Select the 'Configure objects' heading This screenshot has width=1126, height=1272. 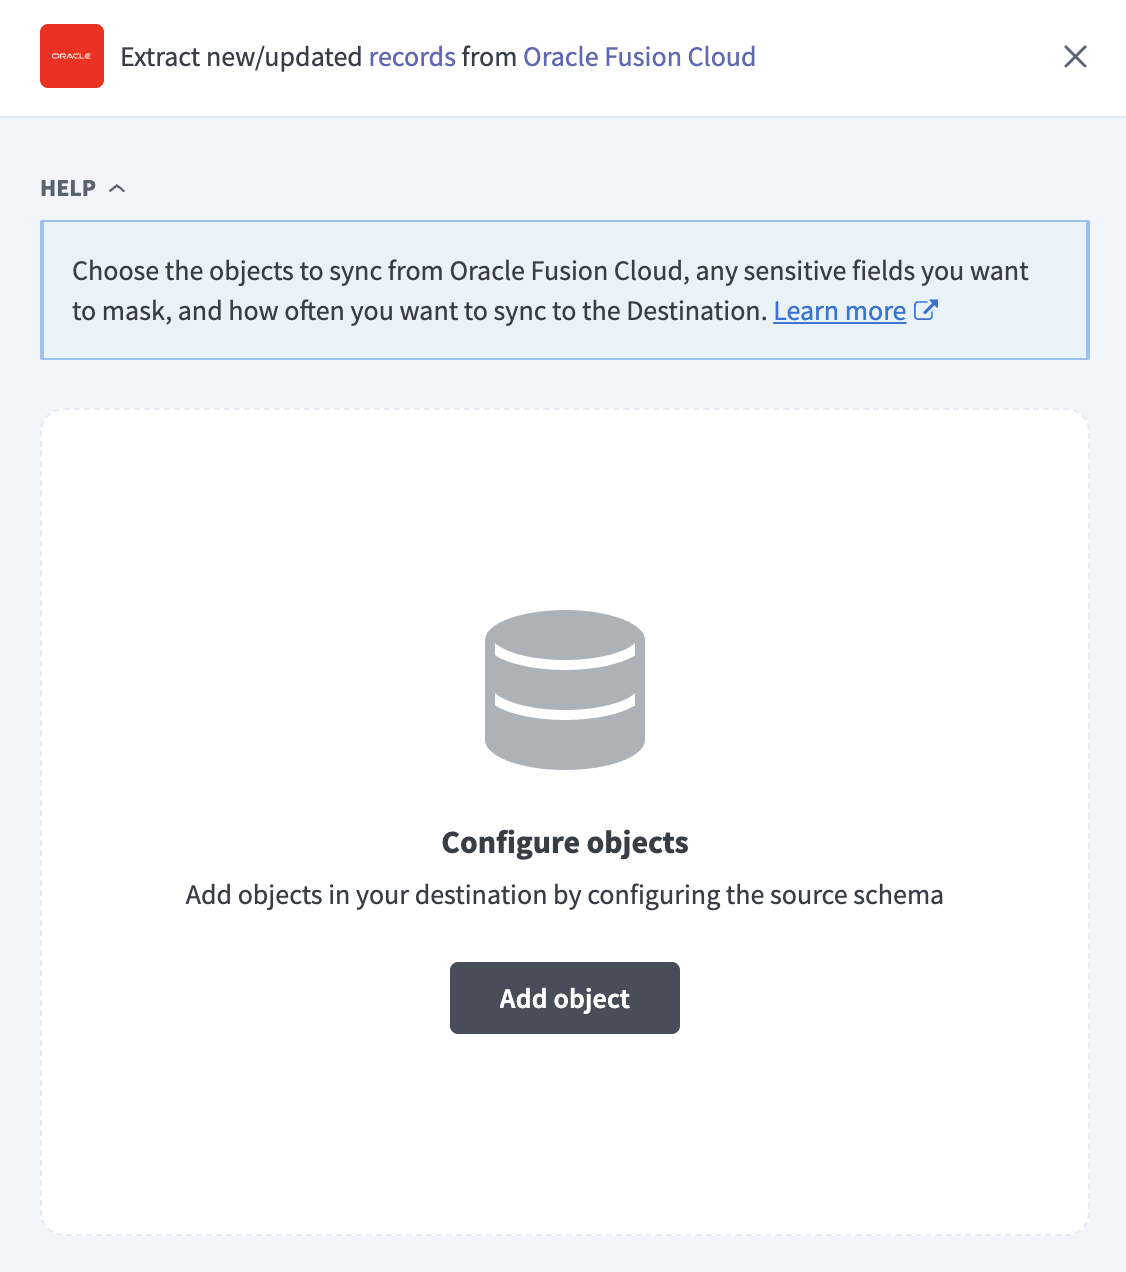pyautogui.click(x=565, y=843)
